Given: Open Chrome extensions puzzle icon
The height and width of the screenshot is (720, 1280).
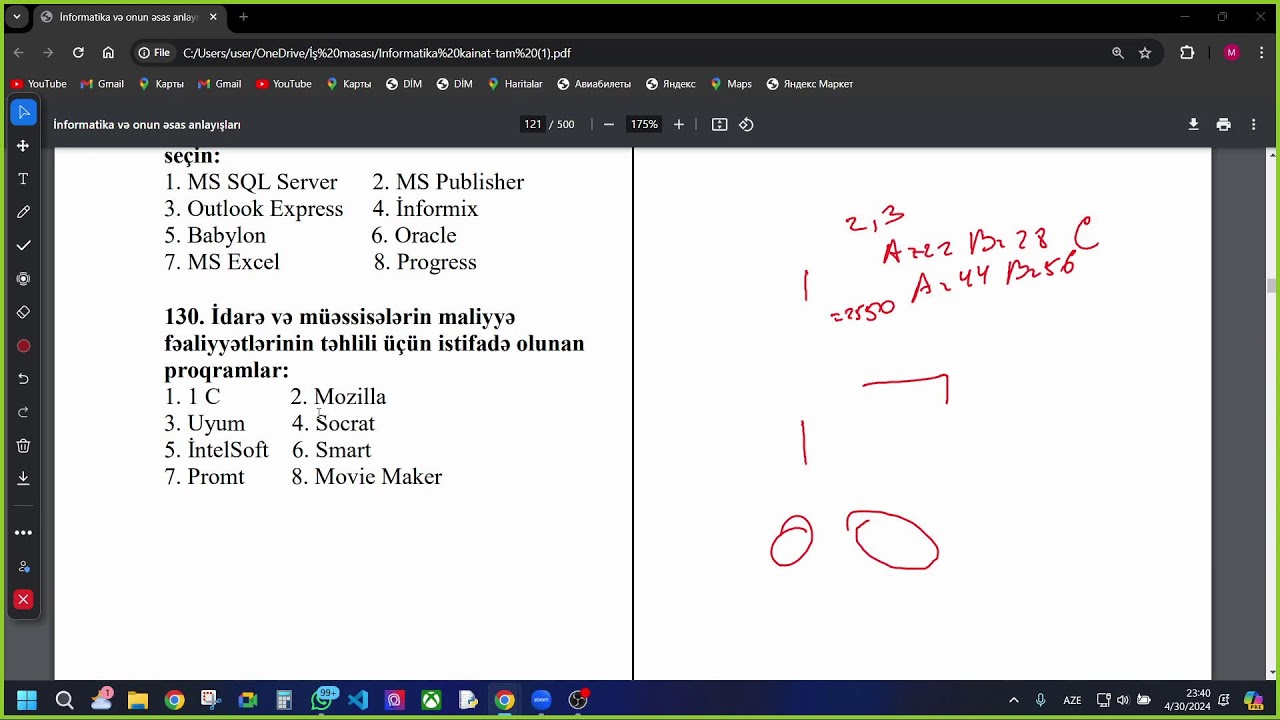Looking at the screenshot, I should click(1187, 53).
